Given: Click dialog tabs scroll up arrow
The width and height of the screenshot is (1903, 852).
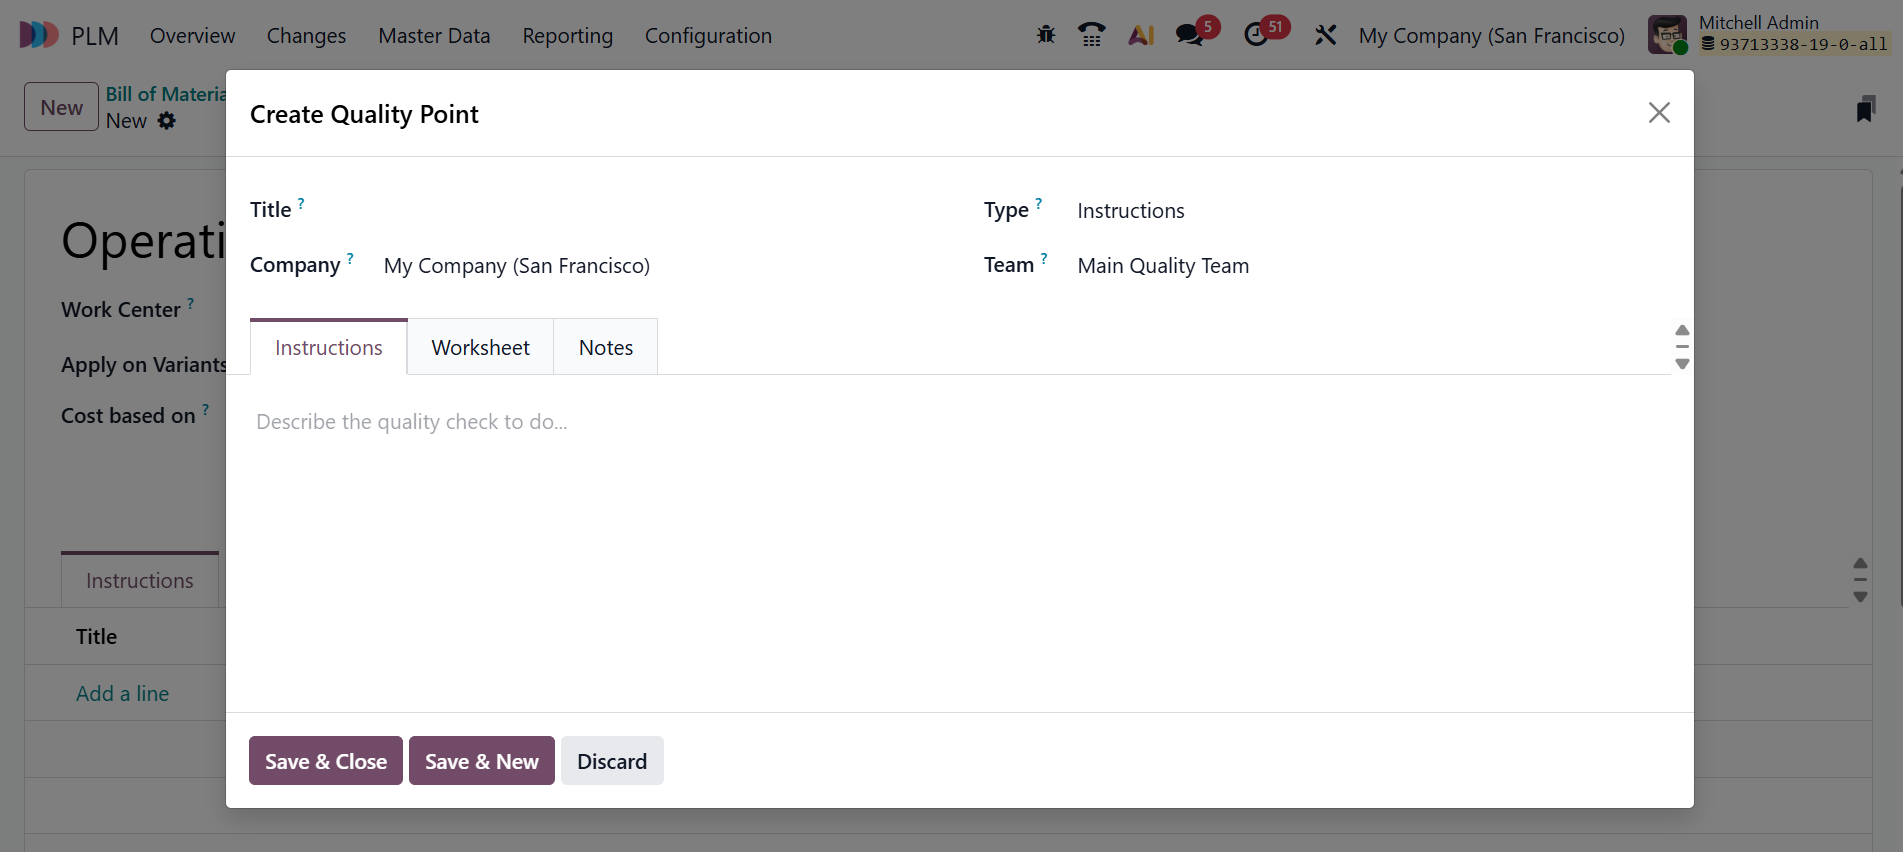Looking at the screenshot, I should pyautogui.click(x=1683, y=330).
